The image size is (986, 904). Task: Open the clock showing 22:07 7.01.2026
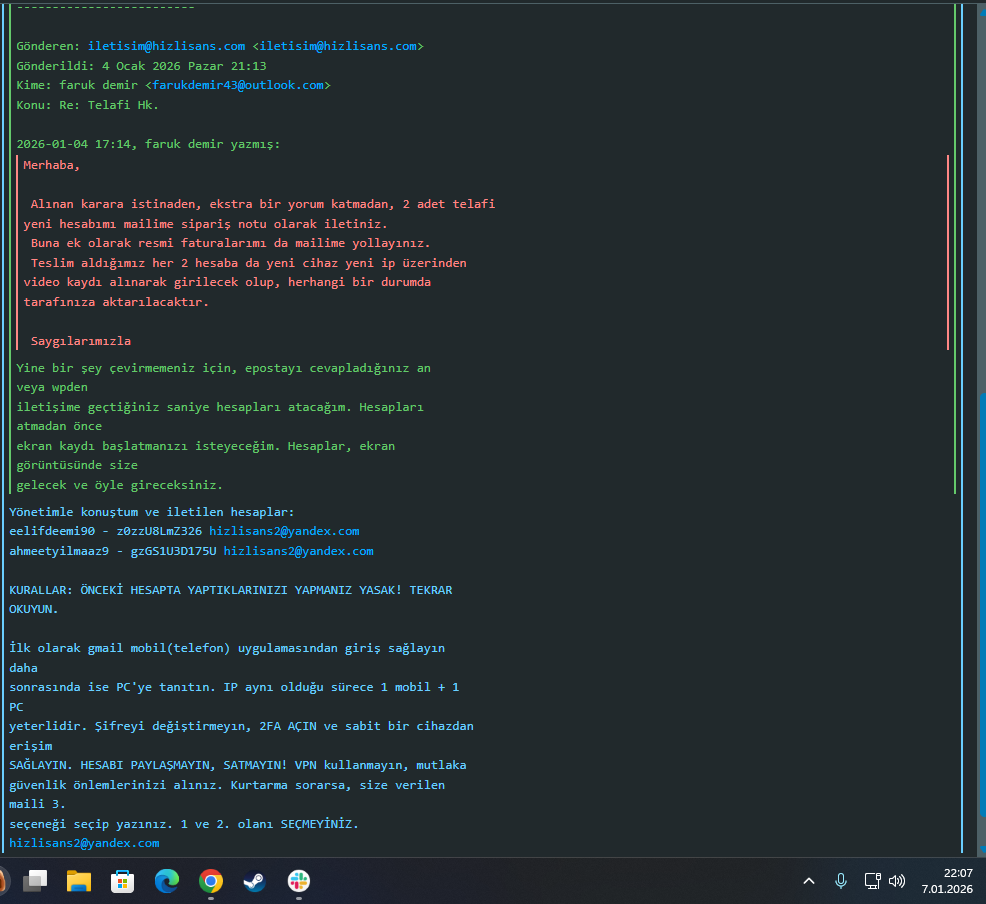pos(947,881)
